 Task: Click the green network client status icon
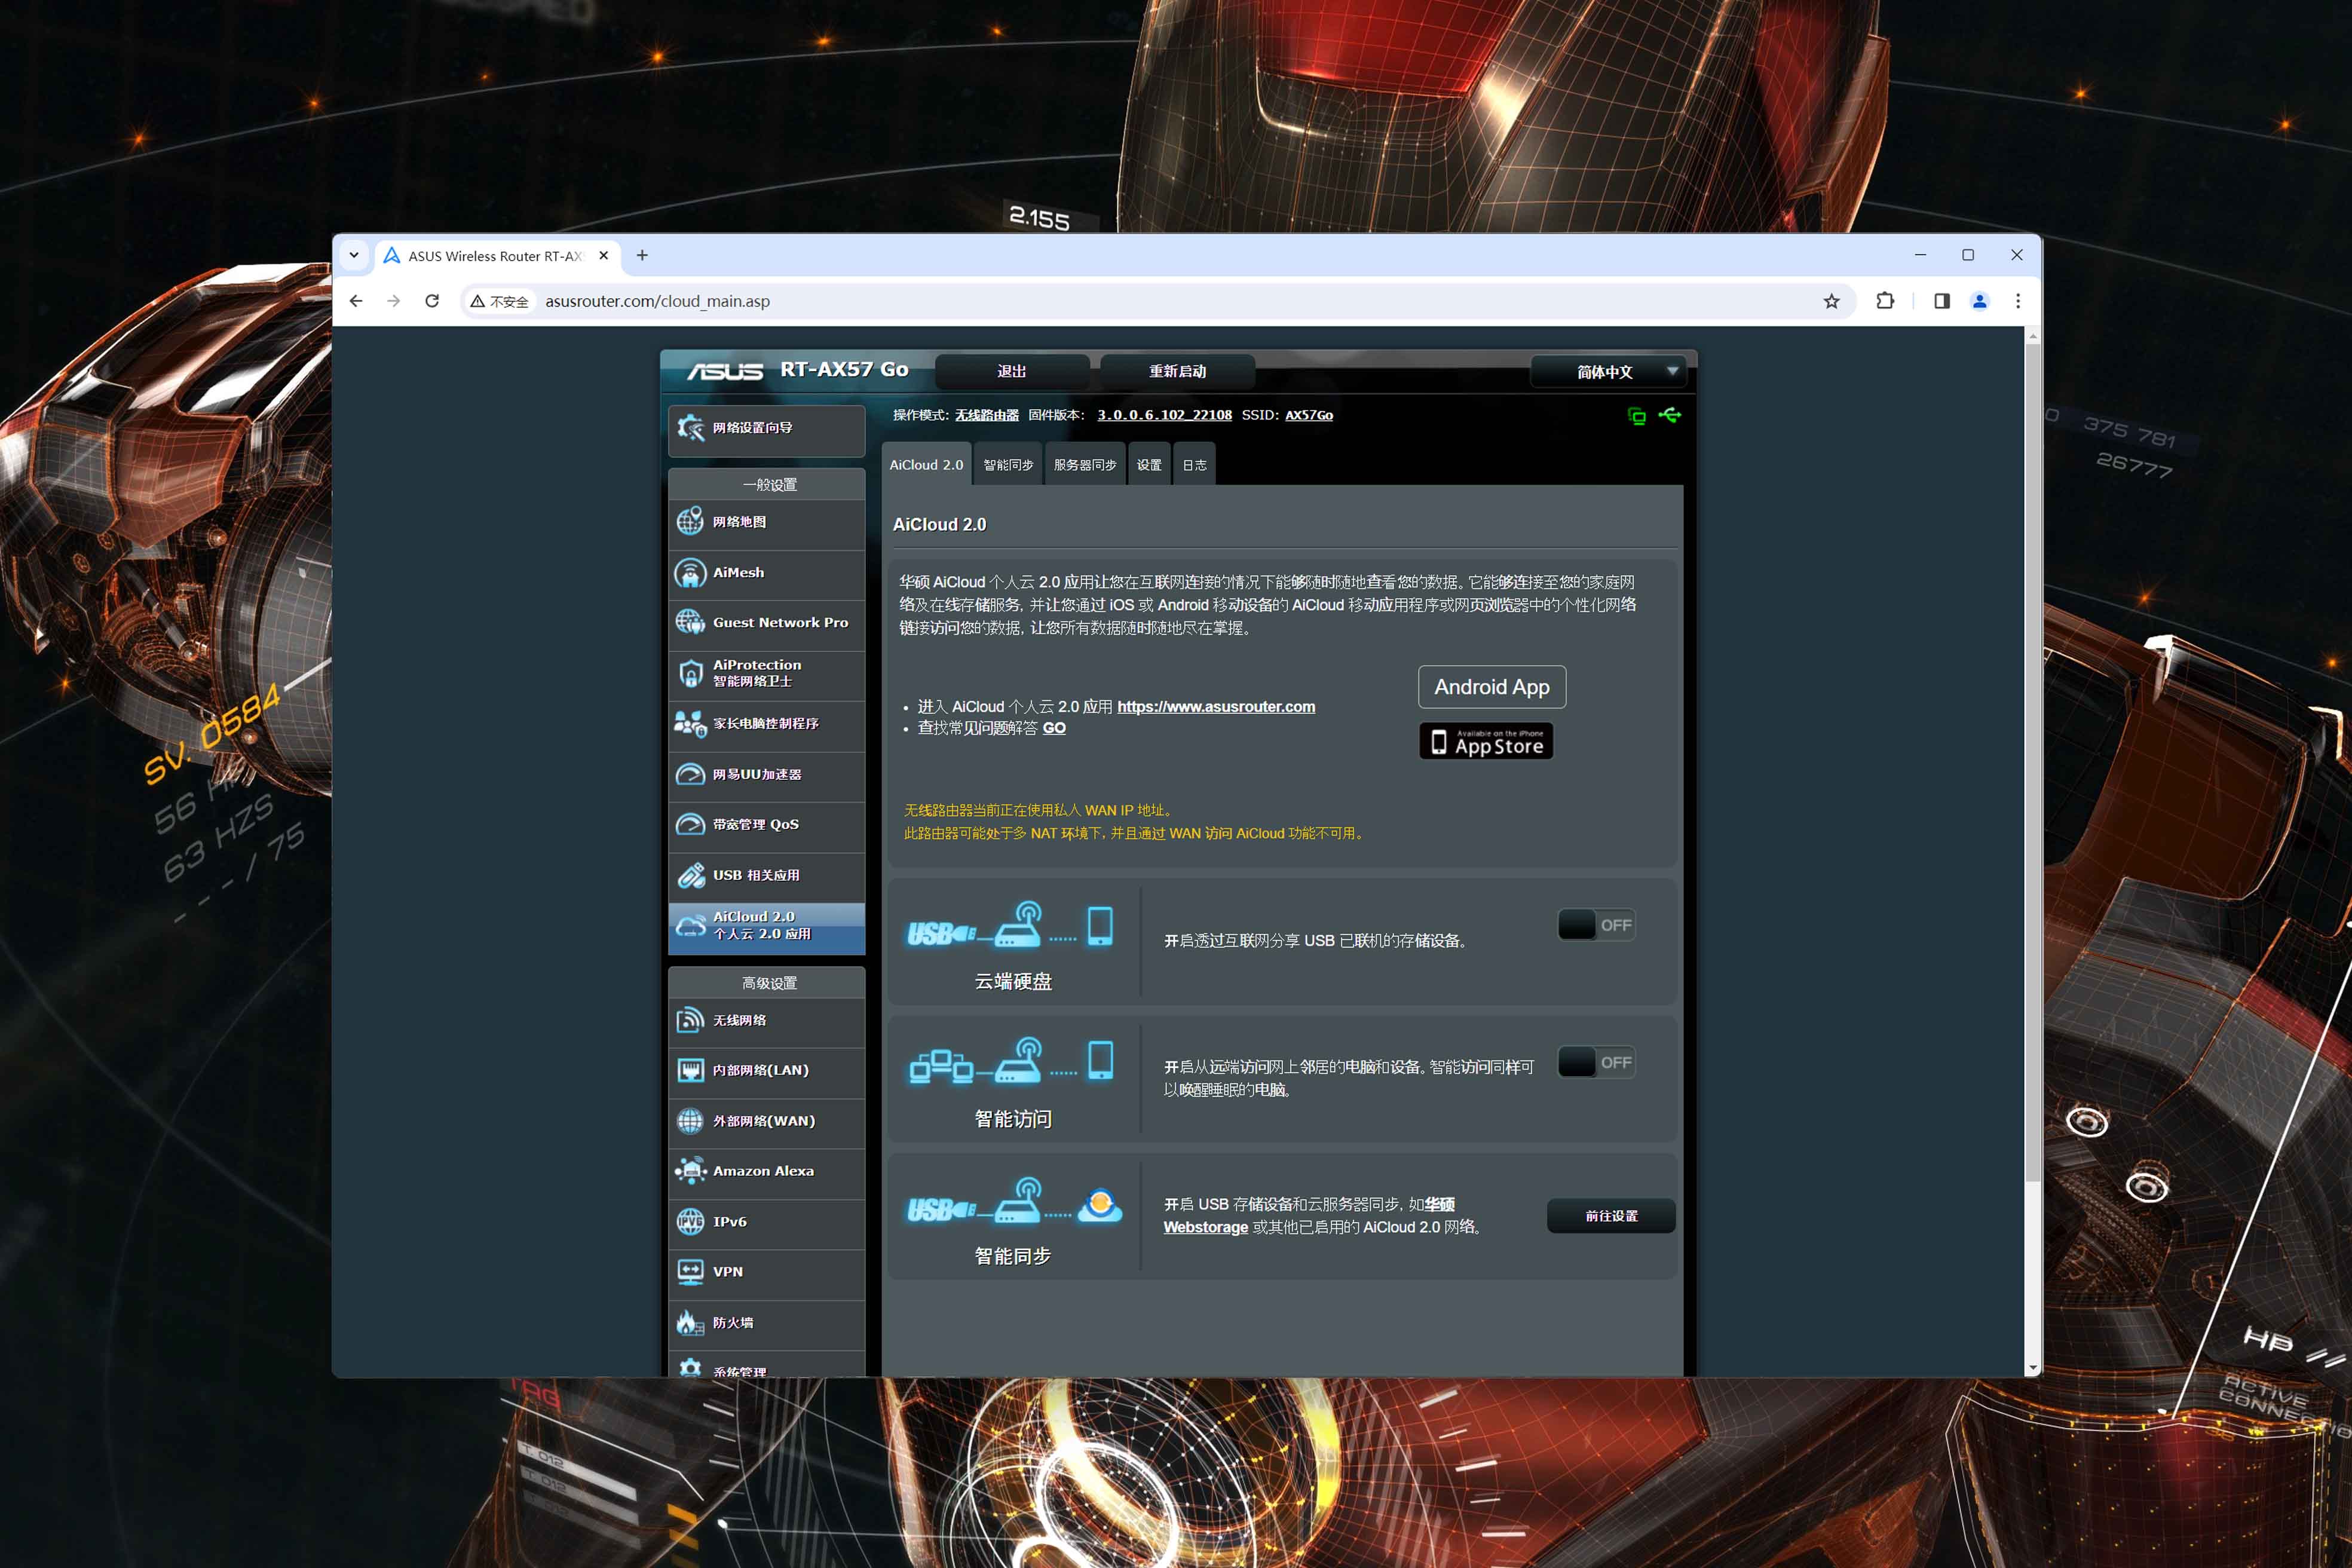(1637, 416)
